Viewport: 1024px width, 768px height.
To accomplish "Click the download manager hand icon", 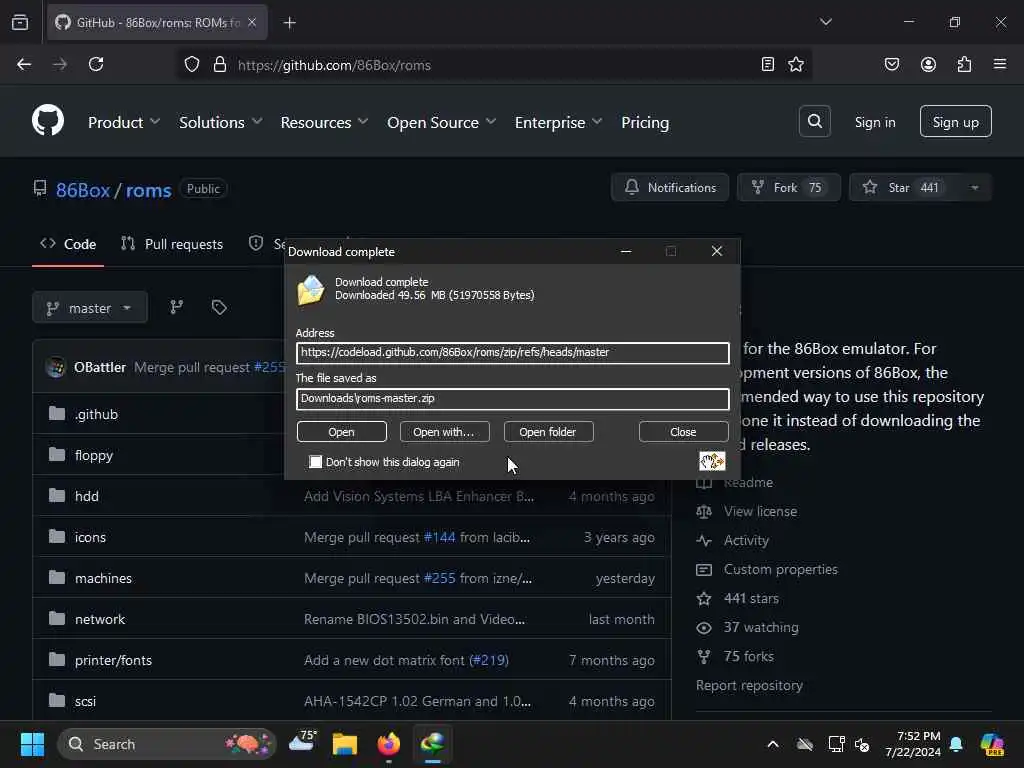I will click(x=712, y=460).
